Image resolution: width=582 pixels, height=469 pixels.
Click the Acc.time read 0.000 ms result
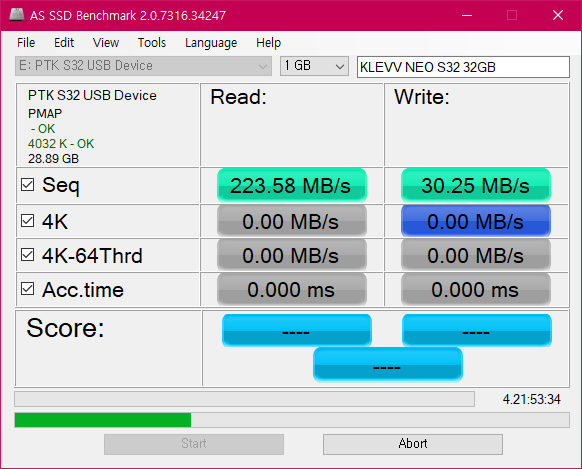(292, 289)
